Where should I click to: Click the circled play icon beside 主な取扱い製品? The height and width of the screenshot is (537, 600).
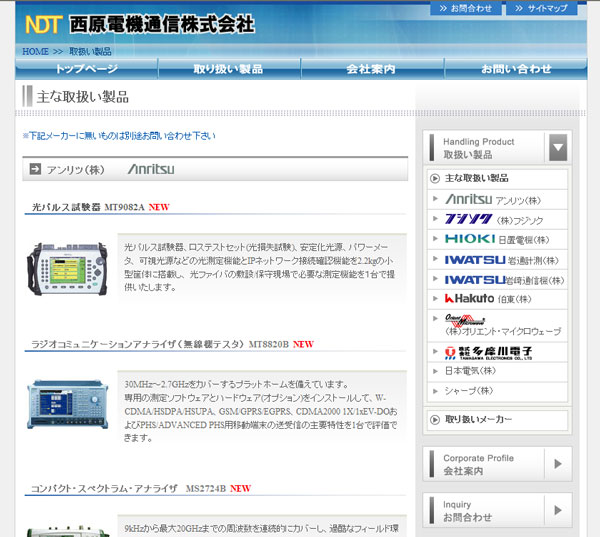click(x=435, y=178)
